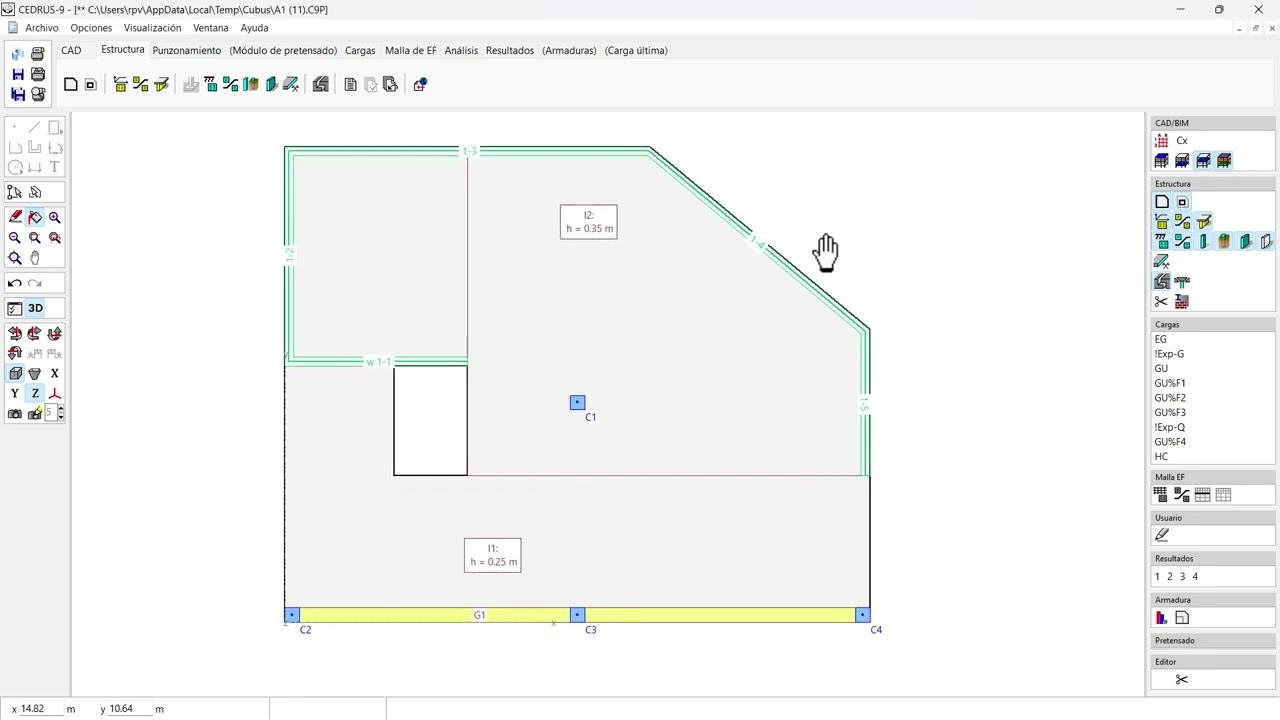Image resolution: width=1280 pixels, height=720 pixels.
Task: Click the material attributes icon in top toolbar
Action: coord(321,85)
